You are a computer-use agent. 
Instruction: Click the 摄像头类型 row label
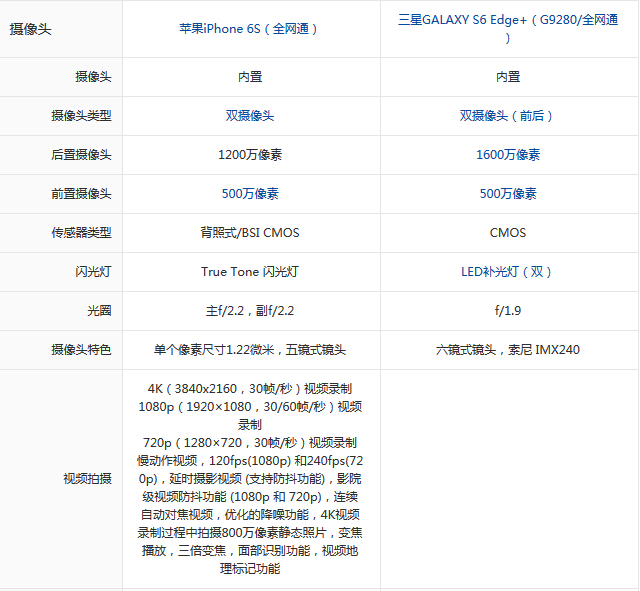point(81,116)
